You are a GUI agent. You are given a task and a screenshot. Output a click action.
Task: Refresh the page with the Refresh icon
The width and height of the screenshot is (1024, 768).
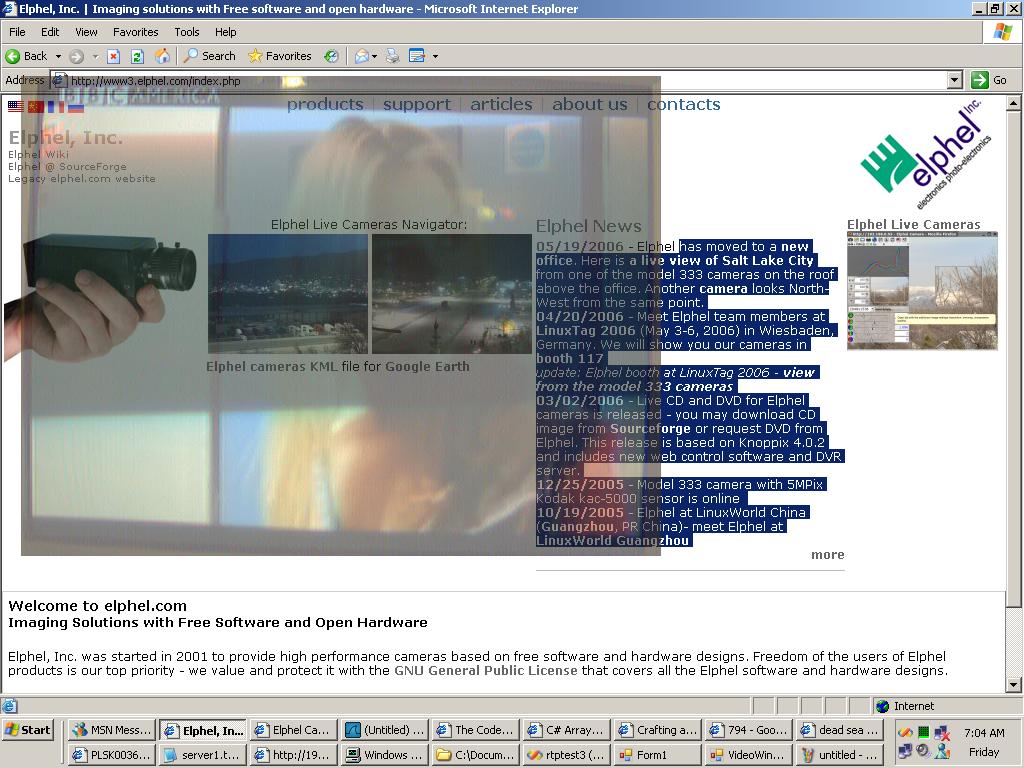[x=137, y=56]
